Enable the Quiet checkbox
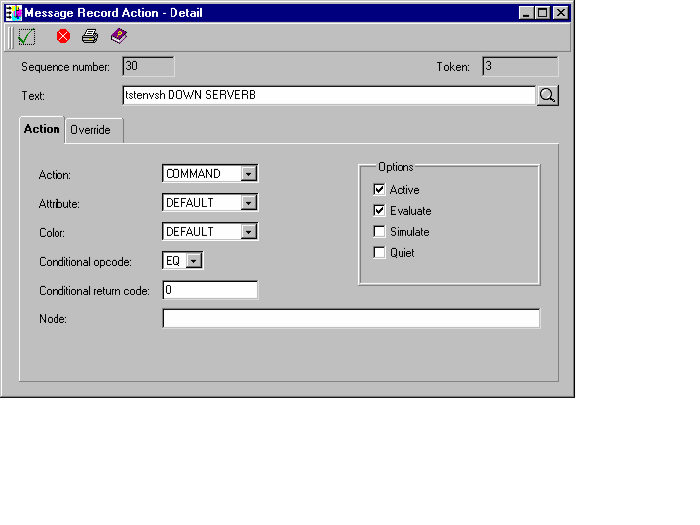Screen dimensions: 700x525 coord(379,252)
